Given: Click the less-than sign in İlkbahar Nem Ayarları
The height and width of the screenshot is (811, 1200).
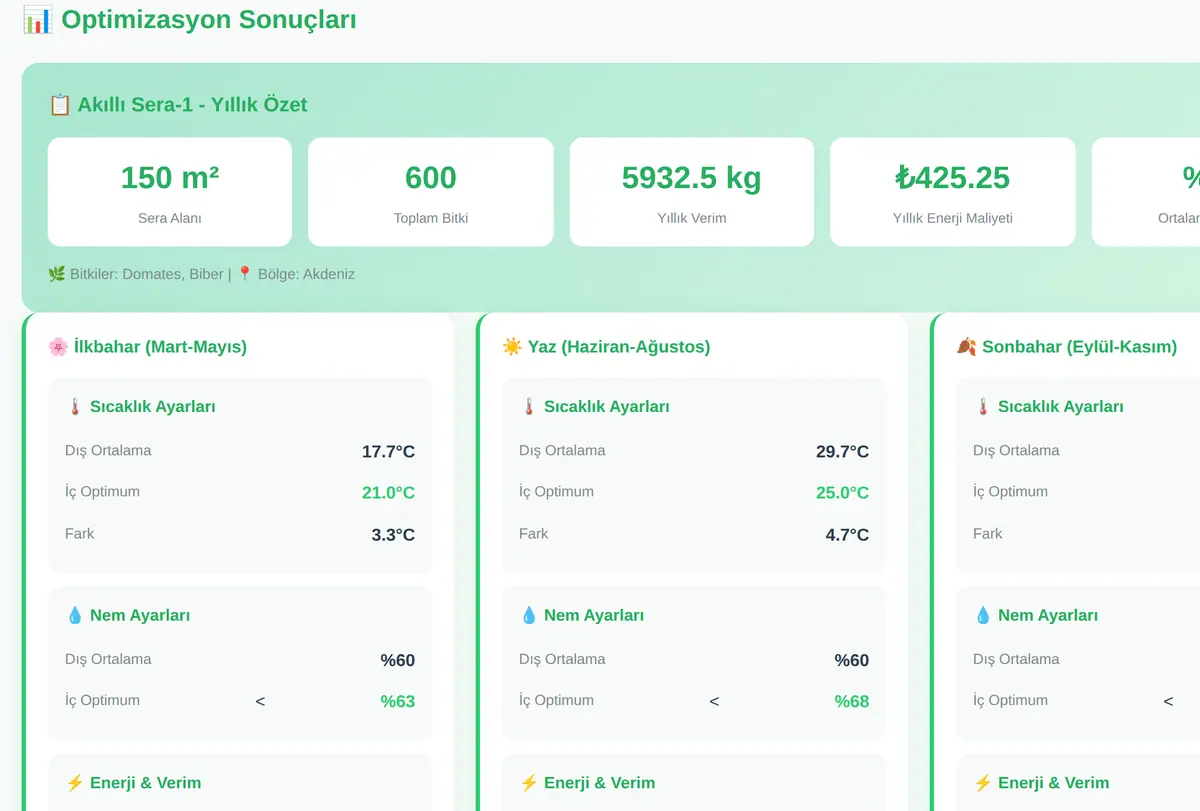Looking at the screenshot, I should 260,701.
